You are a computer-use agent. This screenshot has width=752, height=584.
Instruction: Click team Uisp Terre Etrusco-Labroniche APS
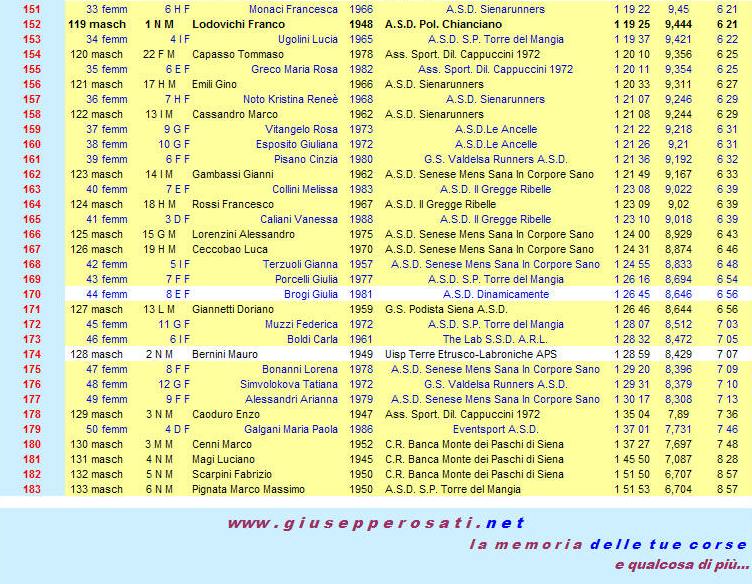(x=470, y=354)
